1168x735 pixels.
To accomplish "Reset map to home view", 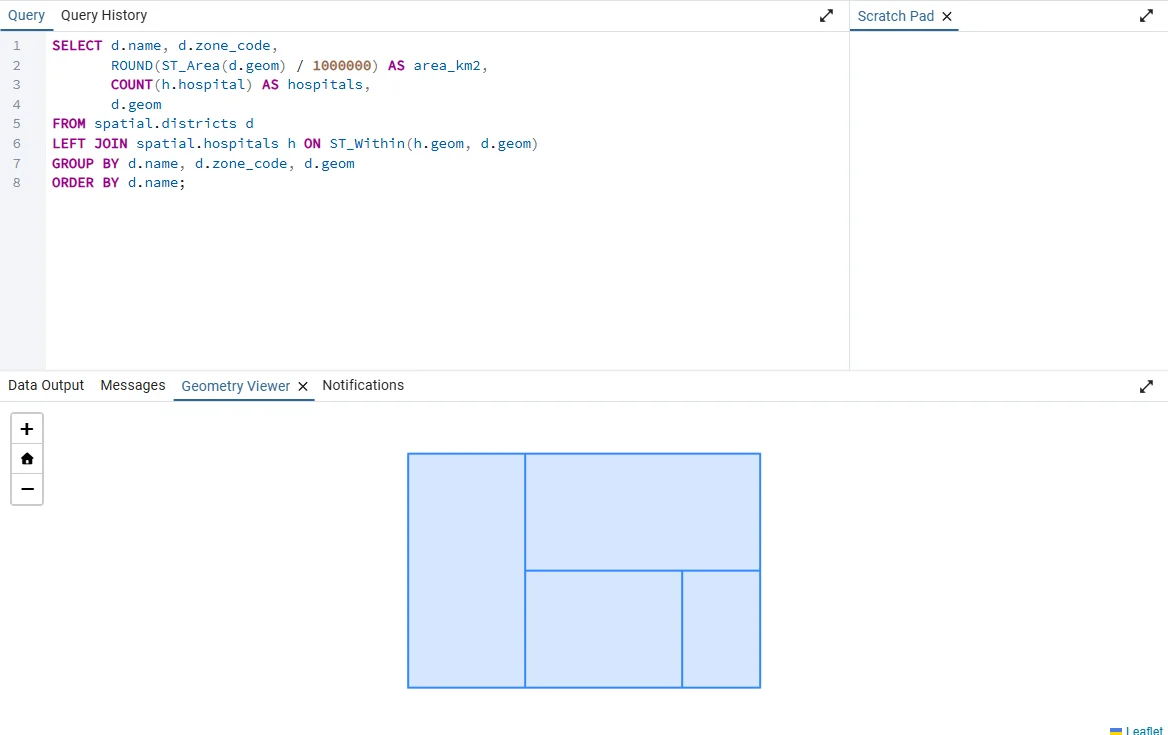I will click(x=27, y=459).
